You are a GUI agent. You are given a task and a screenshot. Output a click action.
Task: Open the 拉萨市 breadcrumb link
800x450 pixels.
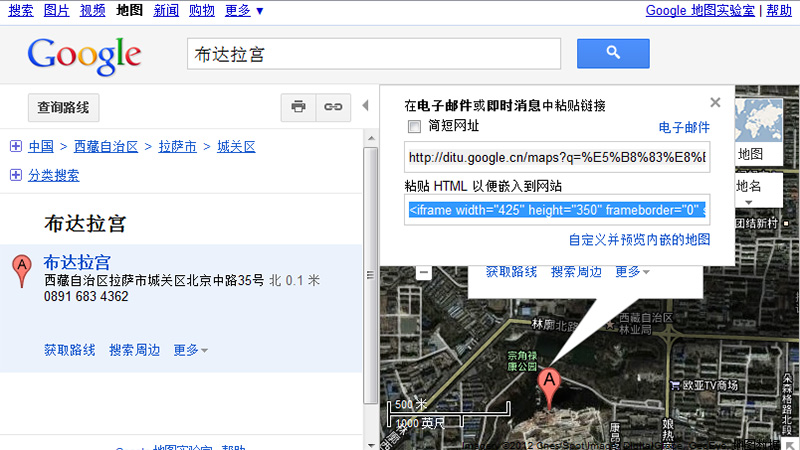pos(177,147)
